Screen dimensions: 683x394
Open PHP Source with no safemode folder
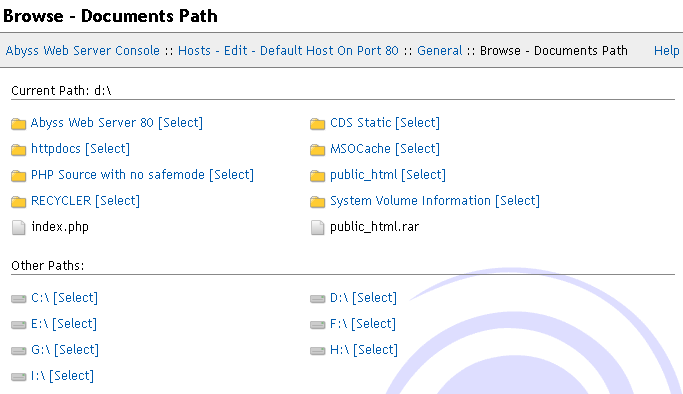pyautogui.click(x=118, y=175)
